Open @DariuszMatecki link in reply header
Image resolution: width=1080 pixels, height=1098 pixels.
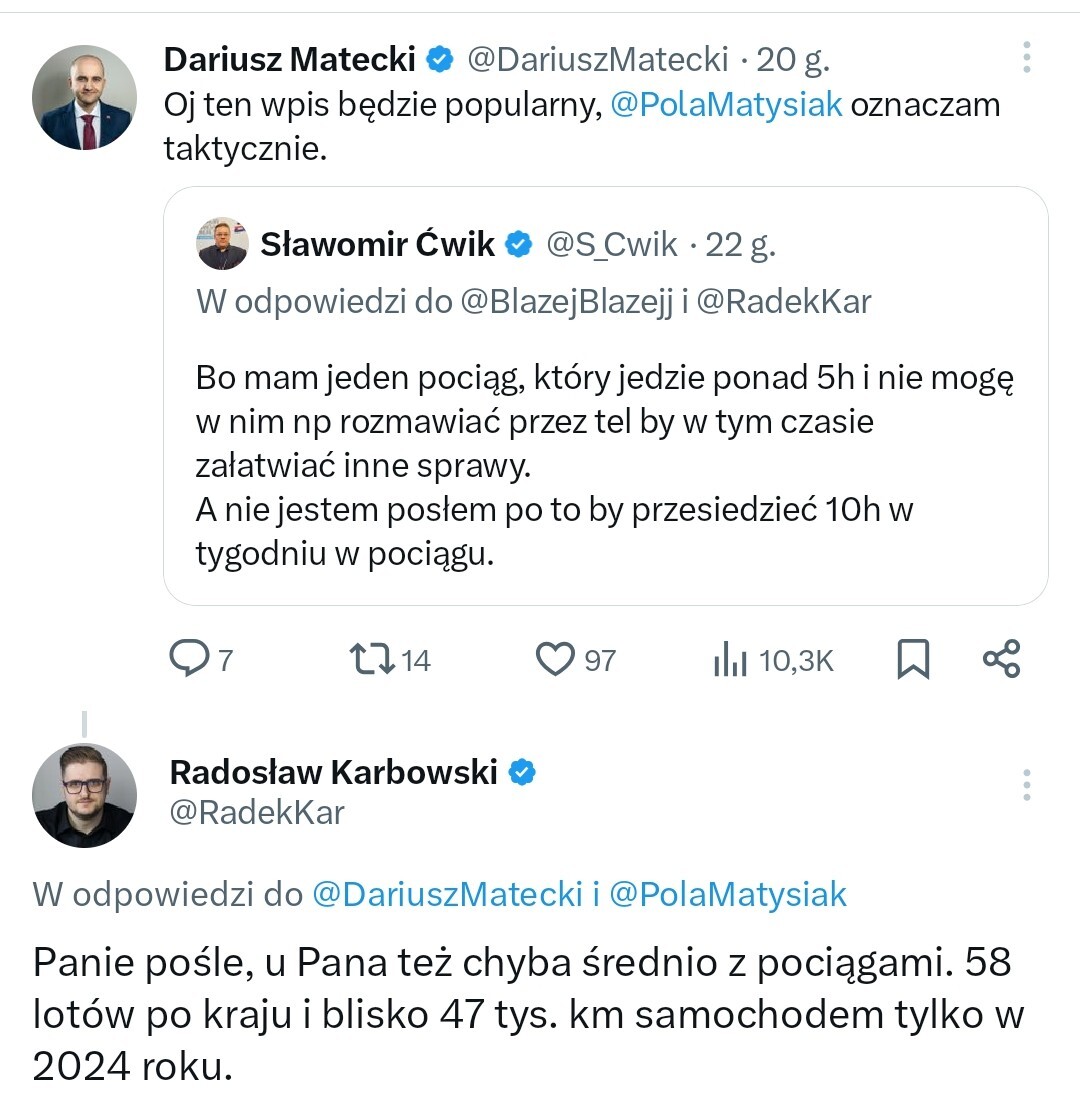pos(448,893)
